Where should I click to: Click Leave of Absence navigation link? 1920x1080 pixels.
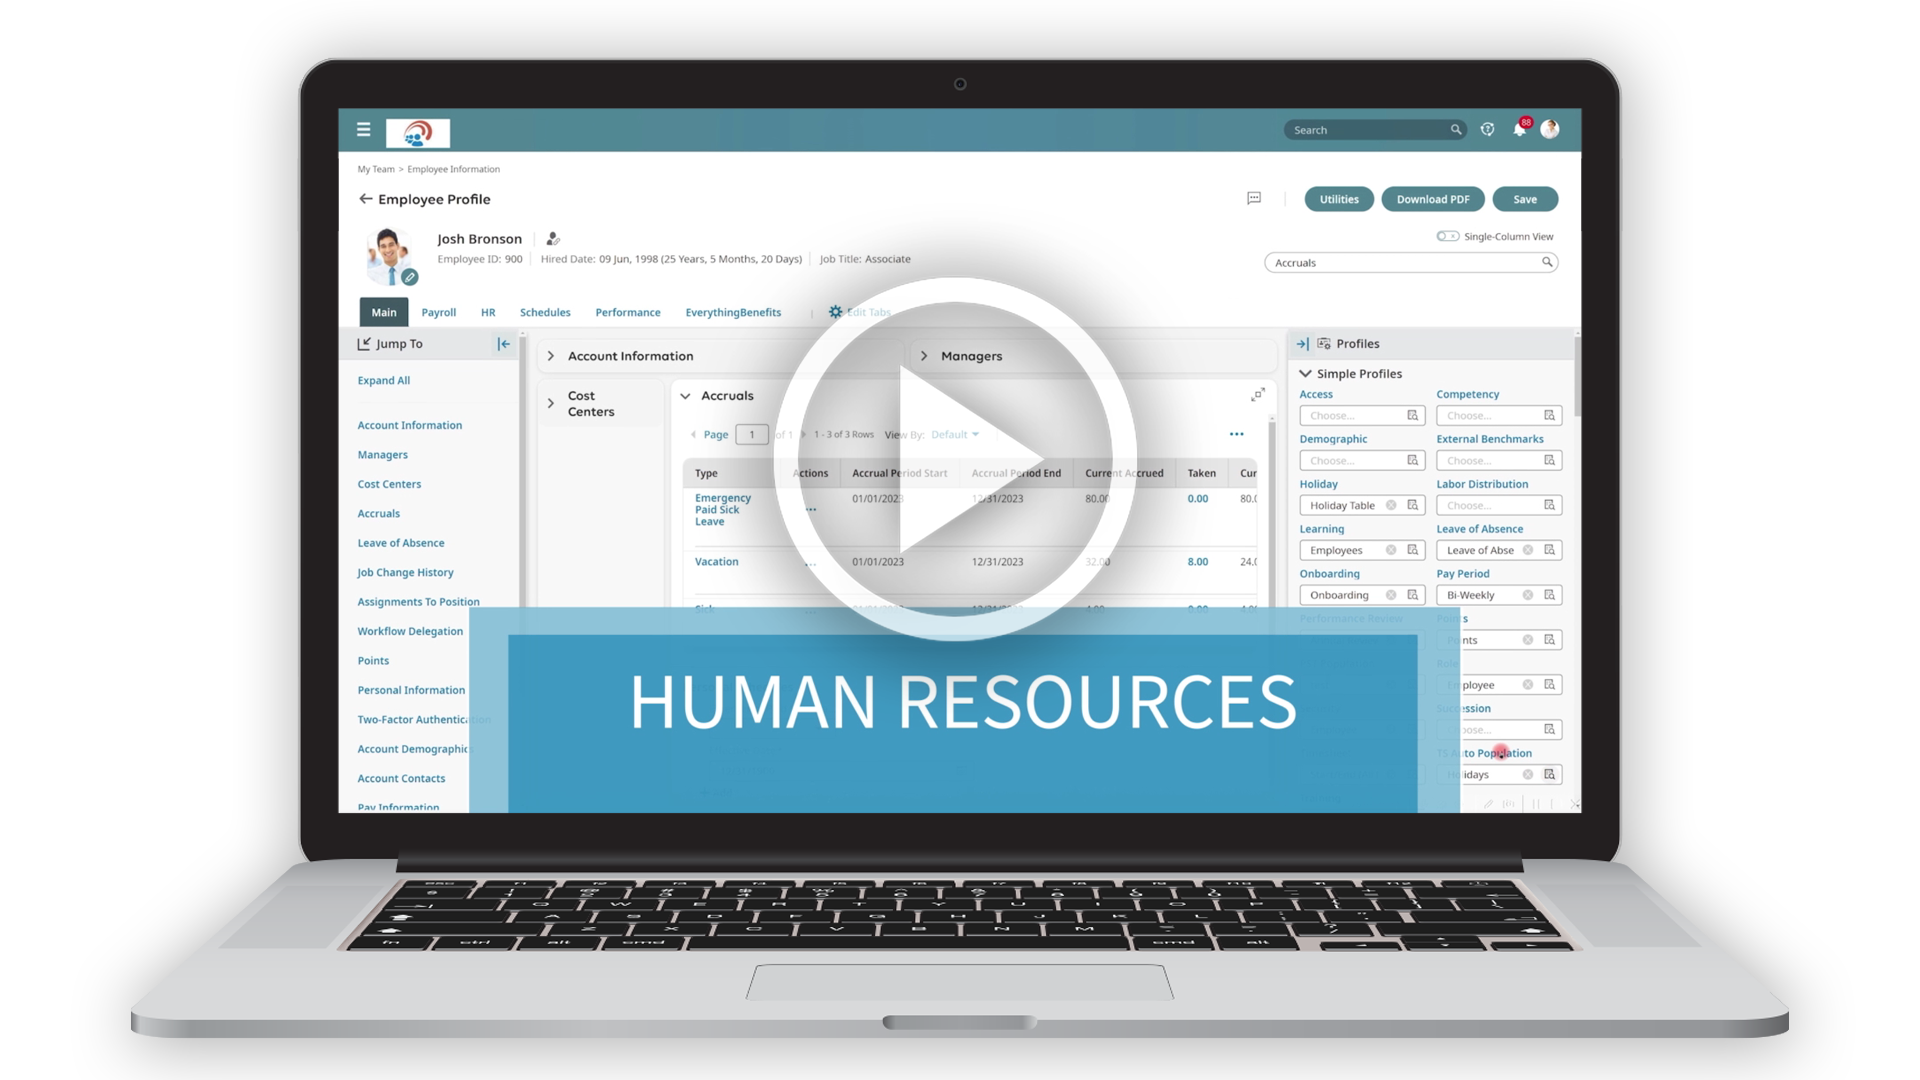coord(401,542)
